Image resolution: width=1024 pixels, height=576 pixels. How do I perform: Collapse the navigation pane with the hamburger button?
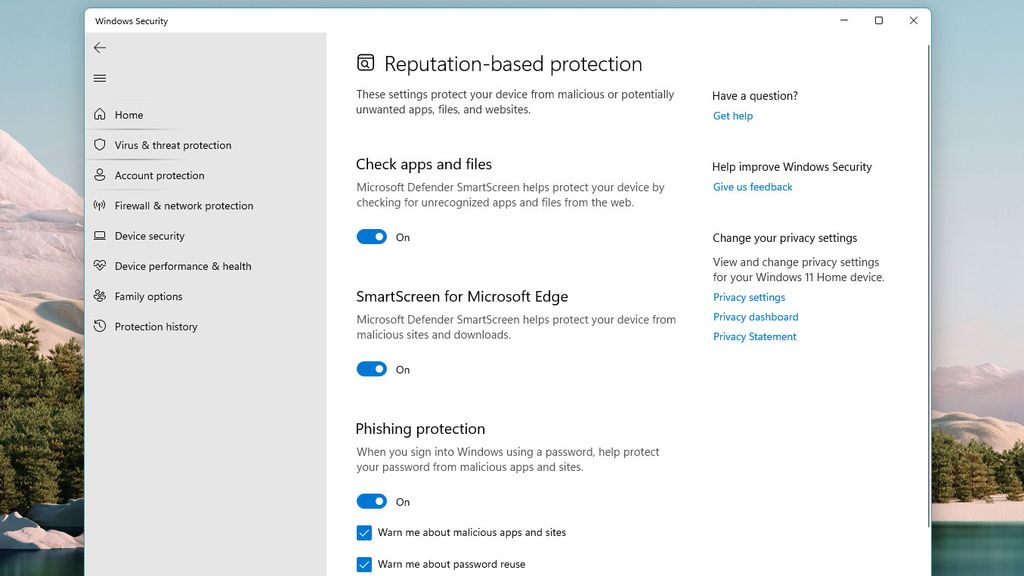tap(99, 78)
